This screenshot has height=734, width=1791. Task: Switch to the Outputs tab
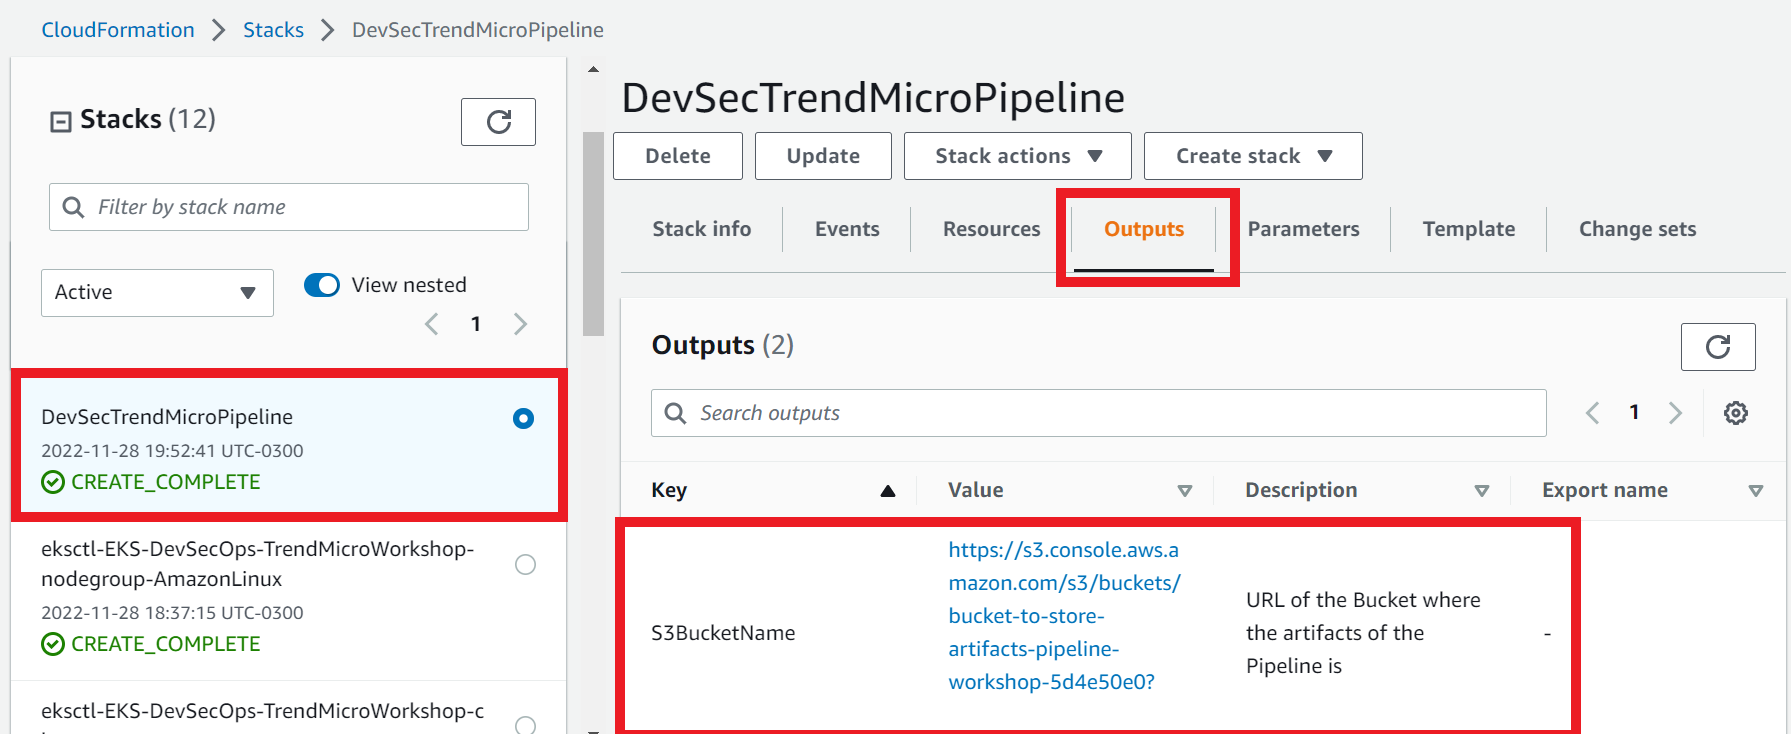click(1144, 229)
